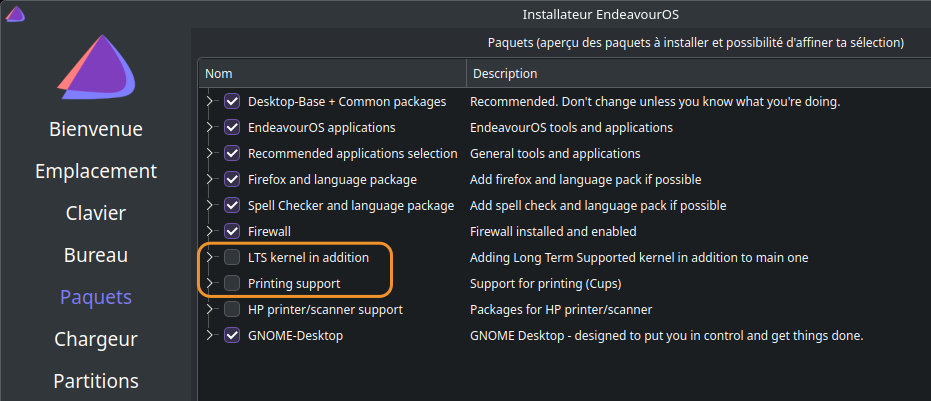Uncheck the GNOME-Desktop checkbox
Image resolution: width=931 pixels, height=401 pixels.
(x=232, y=336)
